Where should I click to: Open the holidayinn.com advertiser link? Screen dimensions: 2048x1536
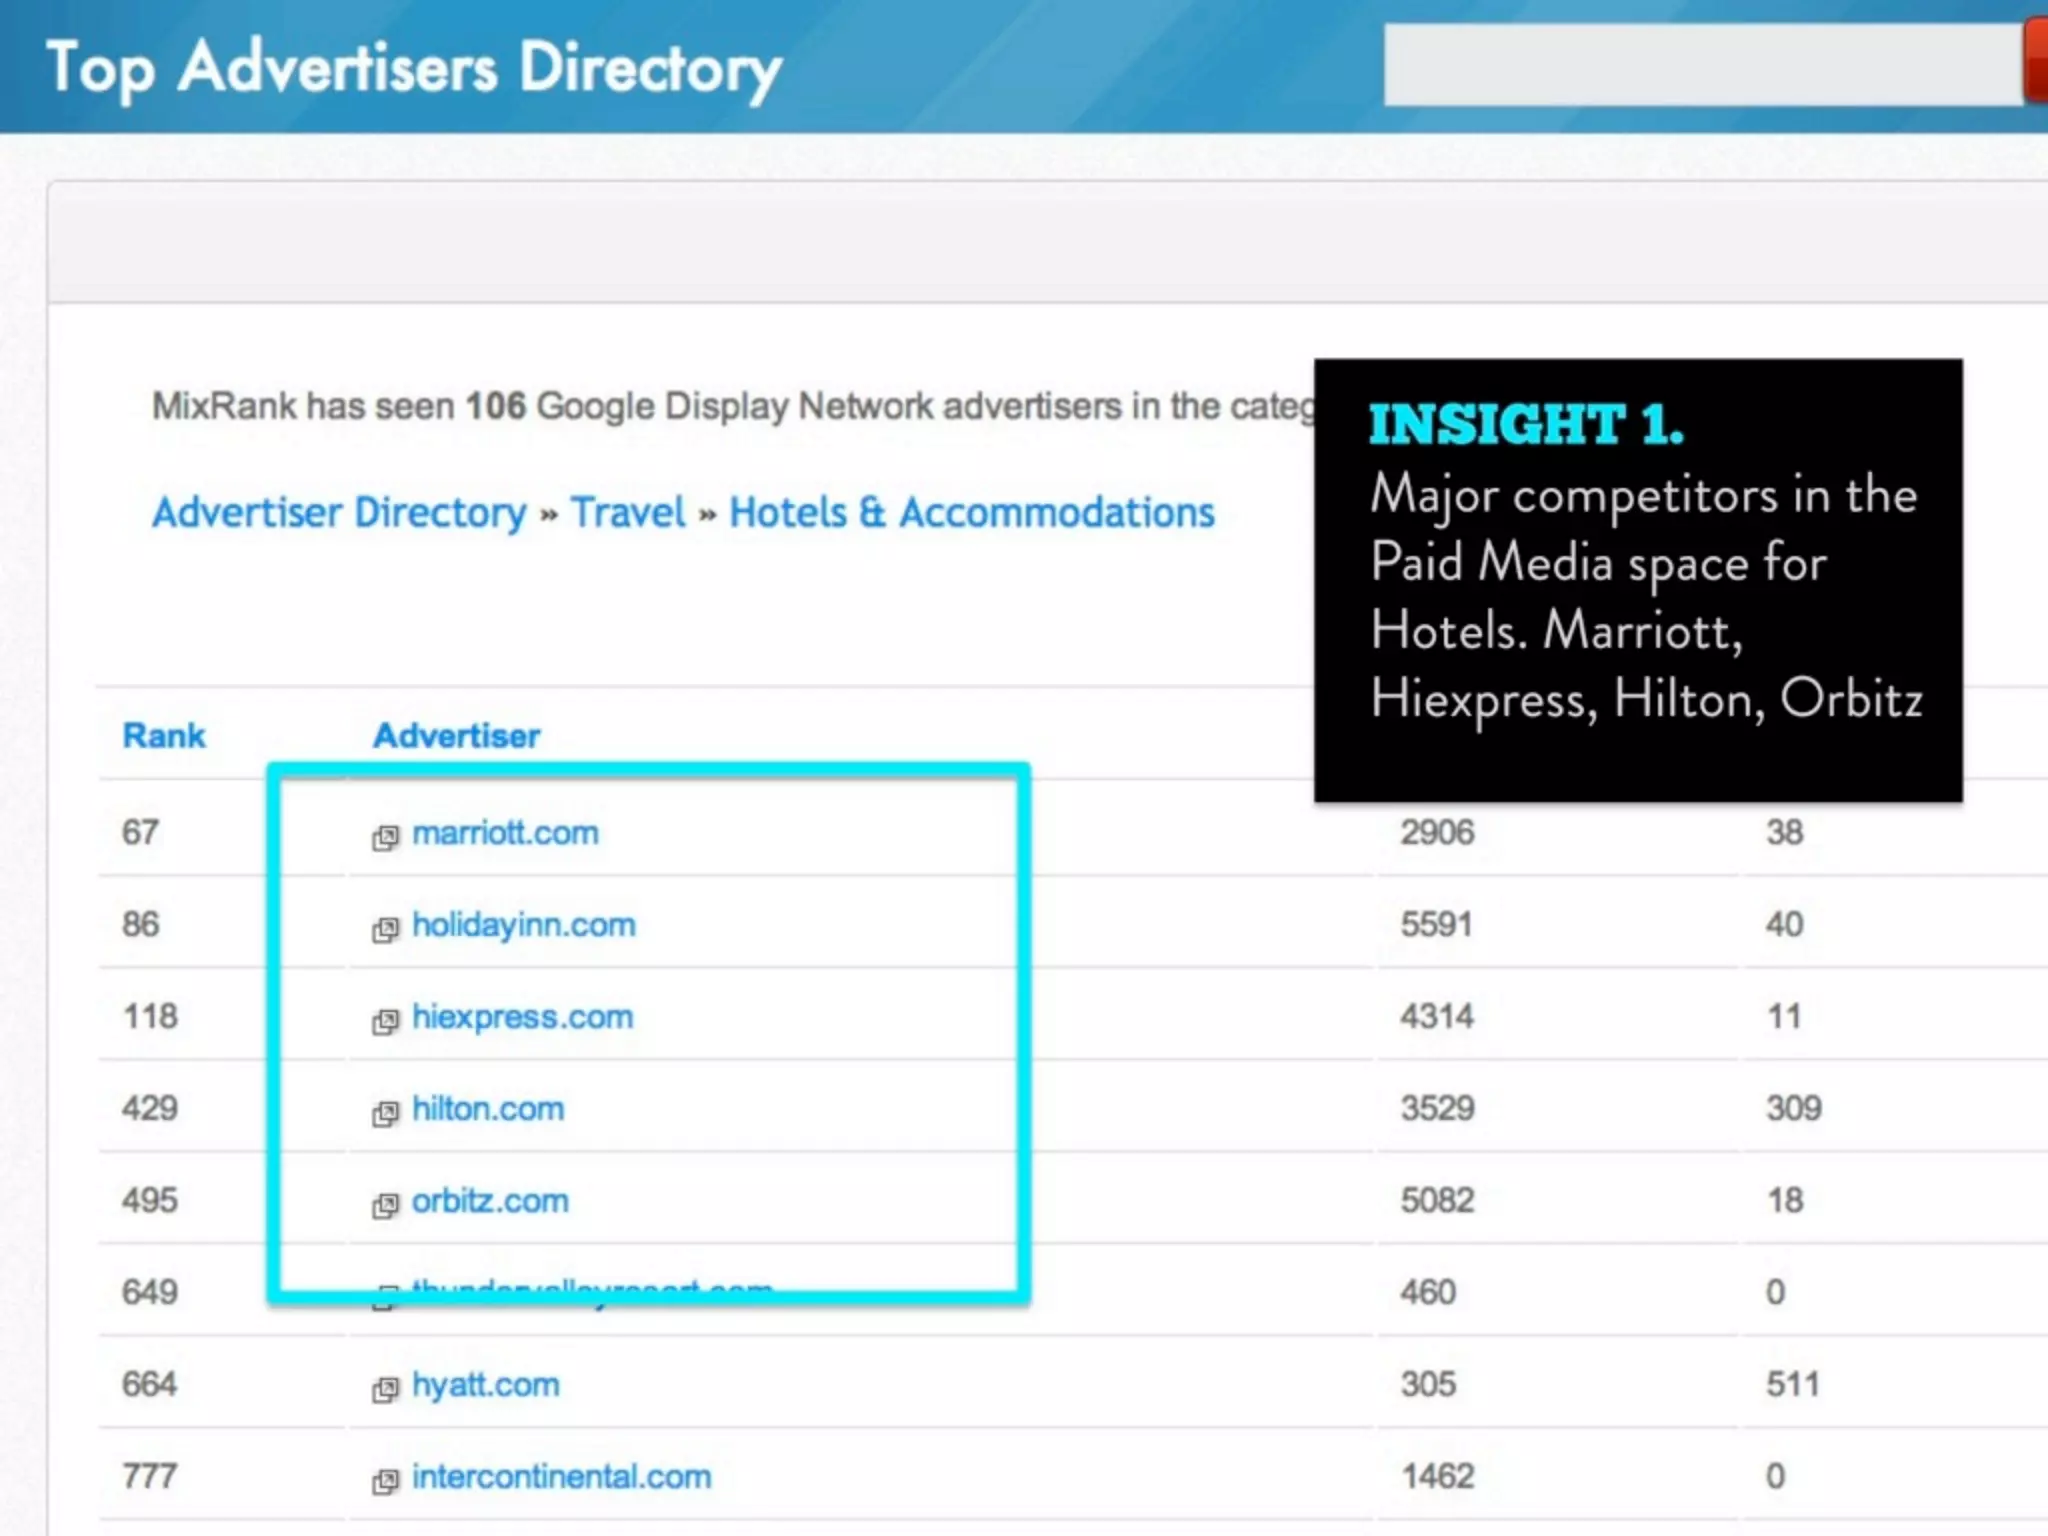[x=523, y=924]
